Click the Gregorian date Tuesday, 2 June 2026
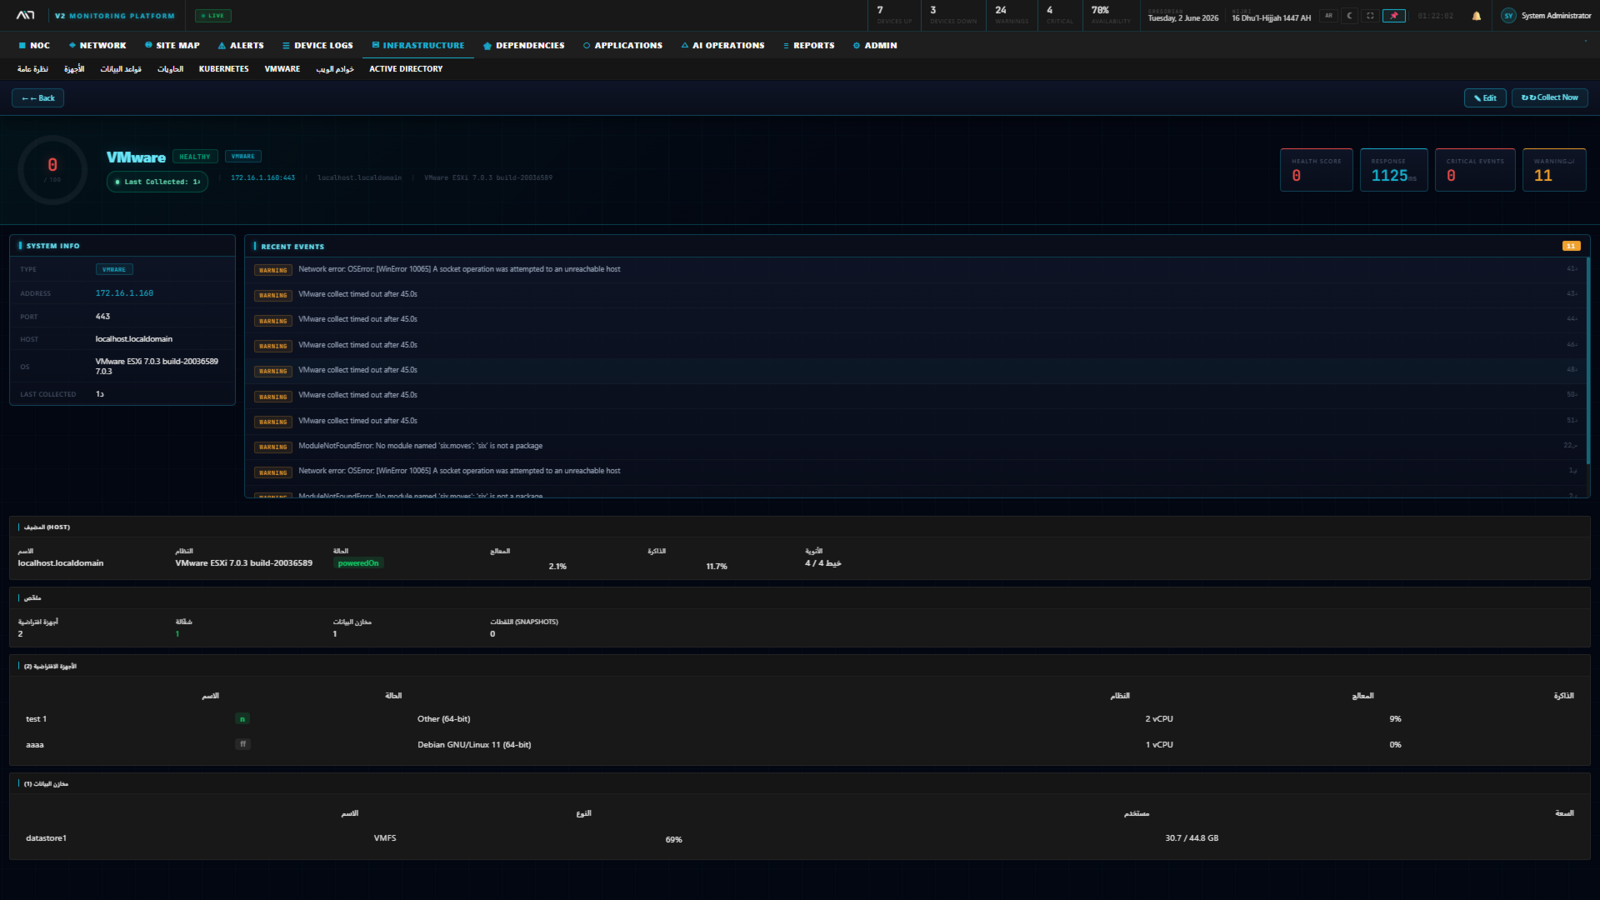1600x900 pixels. click(1183, 18)
